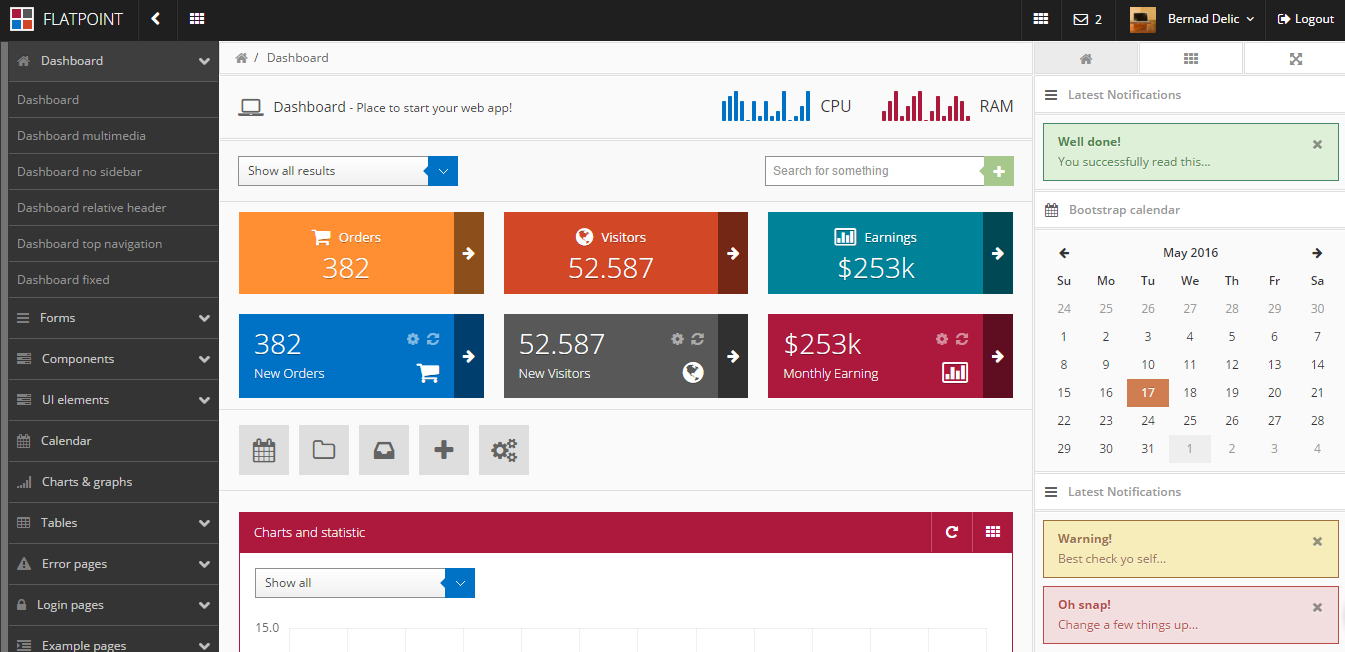Viewport: 1345px width, 652px height.
Task: Click the green plus button beside search
Action: coord(999,171)
